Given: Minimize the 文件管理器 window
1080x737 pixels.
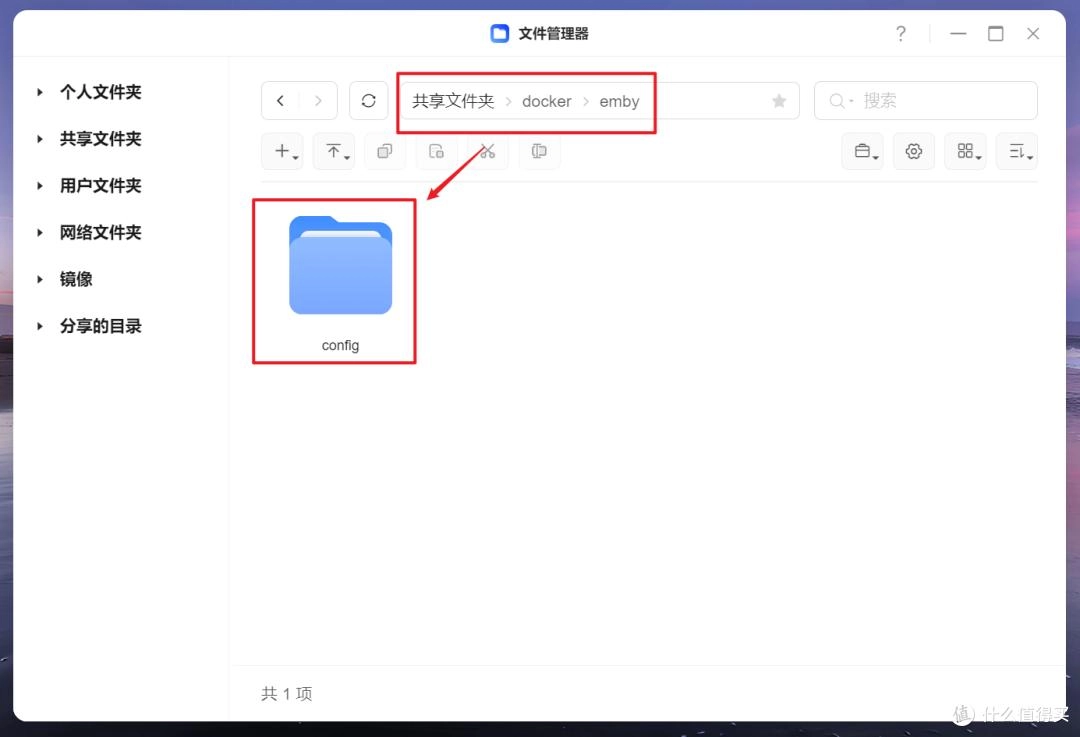Looking at the screenshot, I should pos(958,33).
